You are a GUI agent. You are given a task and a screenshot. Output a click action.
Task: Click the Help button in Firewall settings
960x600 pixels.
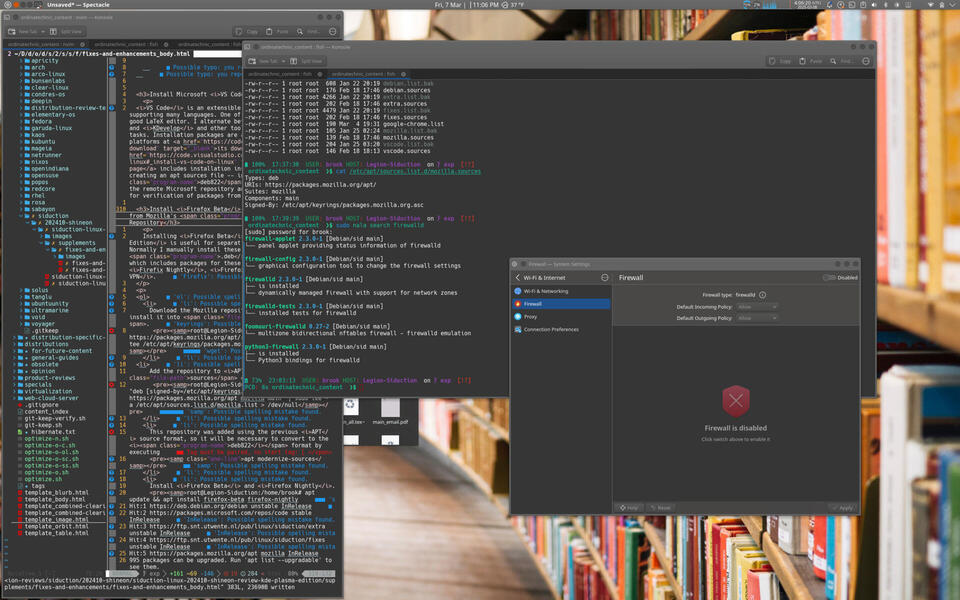[629, 508]
